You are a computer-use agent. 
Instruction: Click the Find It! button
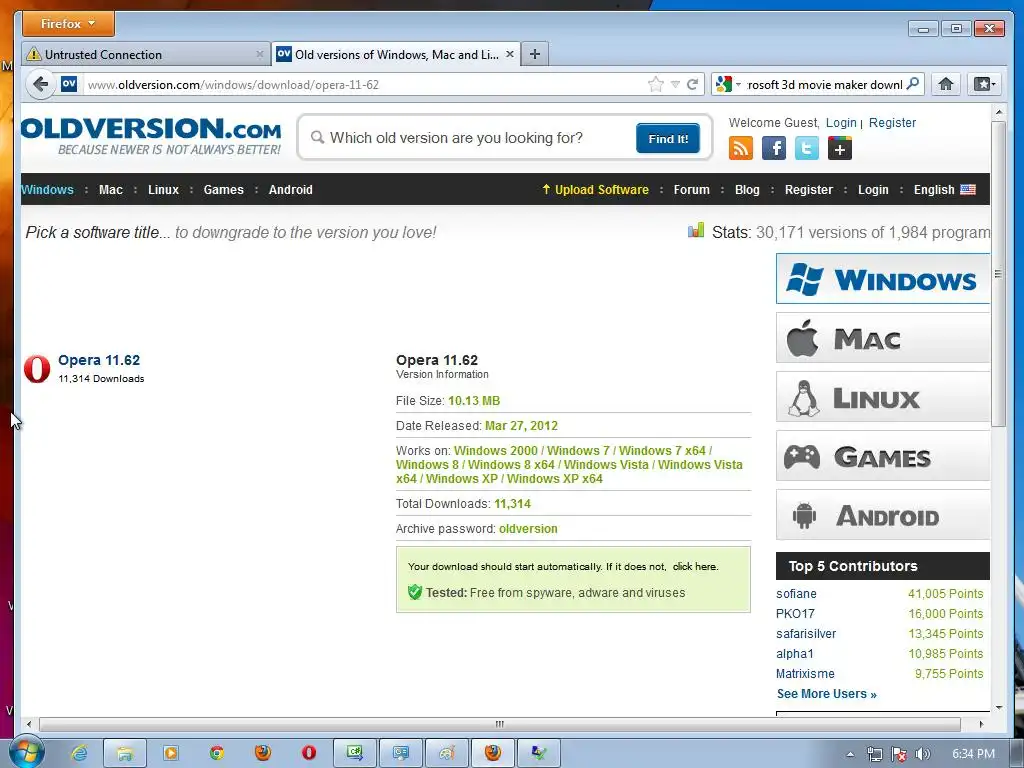668,138
